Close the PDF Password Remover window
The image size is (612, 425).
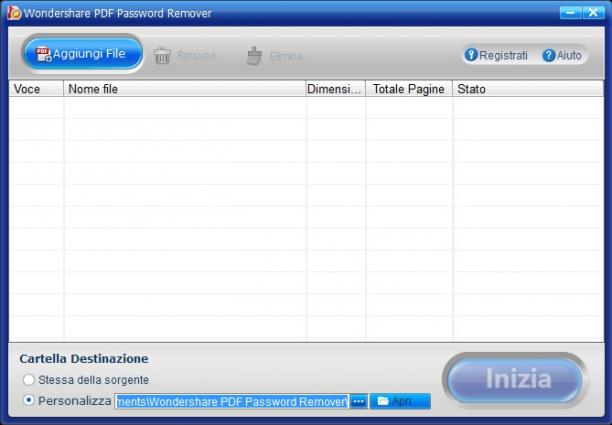[x=593, y=12]
